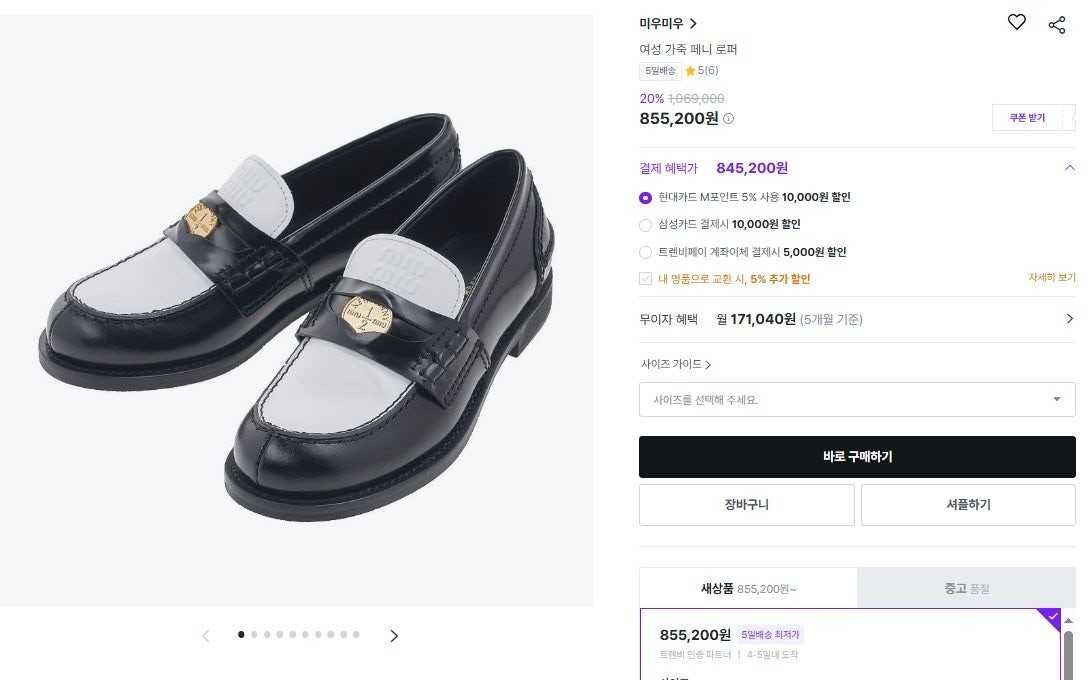Open the size selection dropdown
This screenshot has width=1091, height=680.
(857, 400)
